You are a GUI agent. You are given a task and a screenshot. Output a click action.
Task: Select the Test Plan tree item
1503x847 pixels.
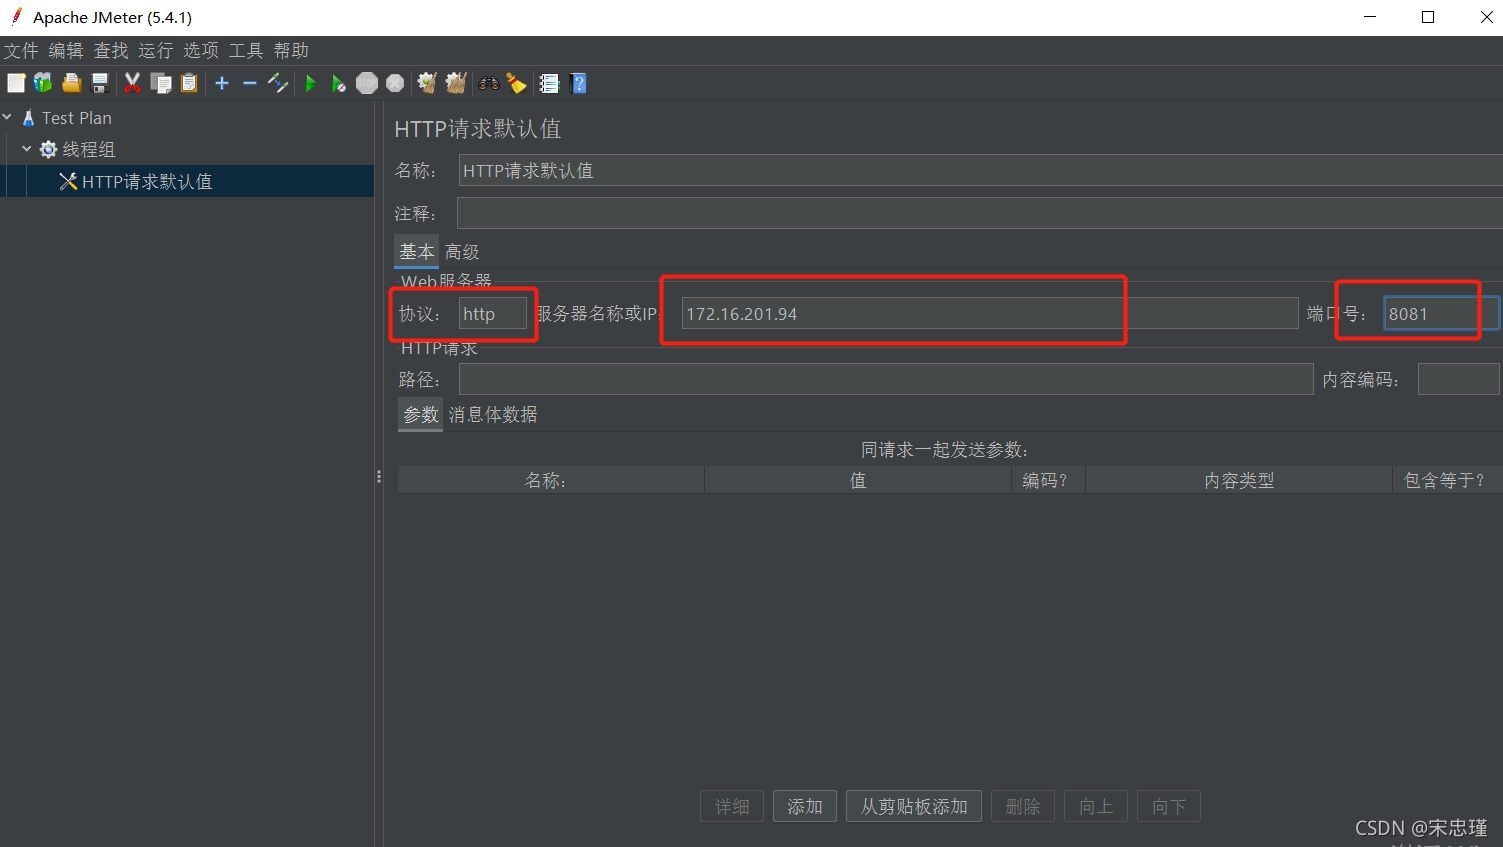click(x=77, y=118)
